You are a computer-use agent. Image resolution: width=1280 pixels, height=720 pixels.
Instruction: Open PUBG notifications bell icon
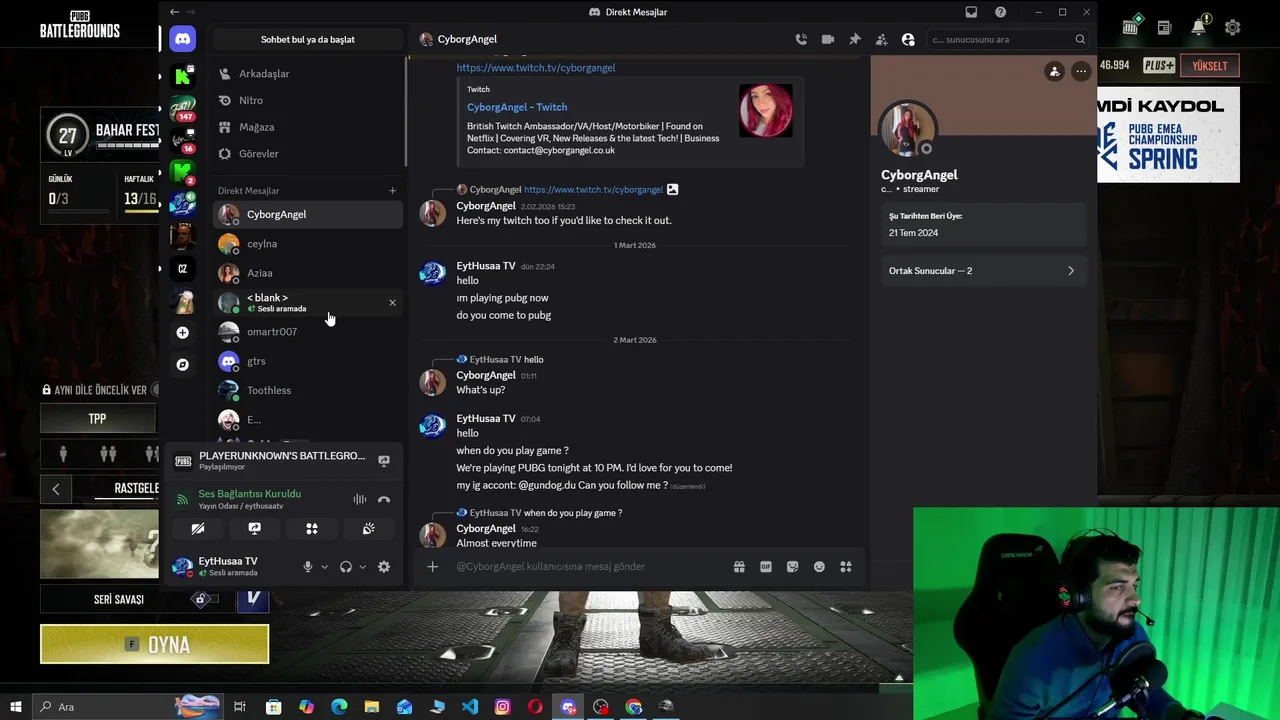click(1199, 27)
